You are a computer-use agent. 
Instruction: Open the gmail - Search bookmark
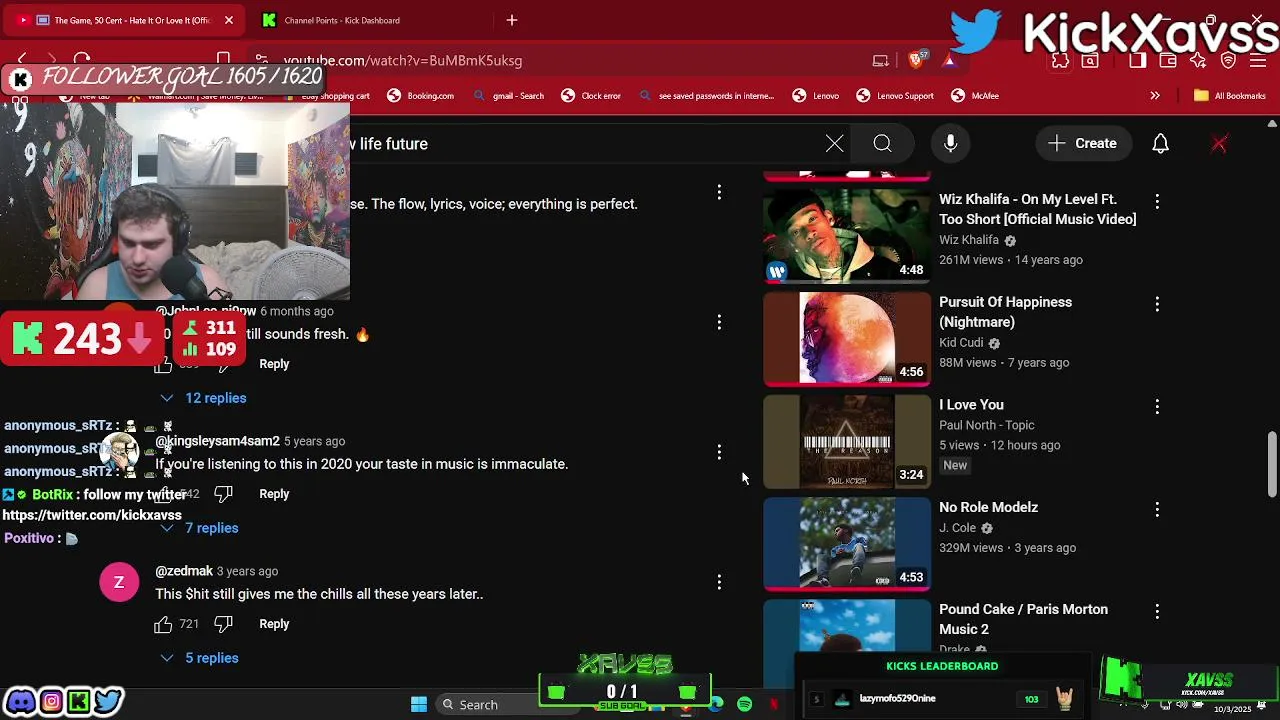[508, 96]
